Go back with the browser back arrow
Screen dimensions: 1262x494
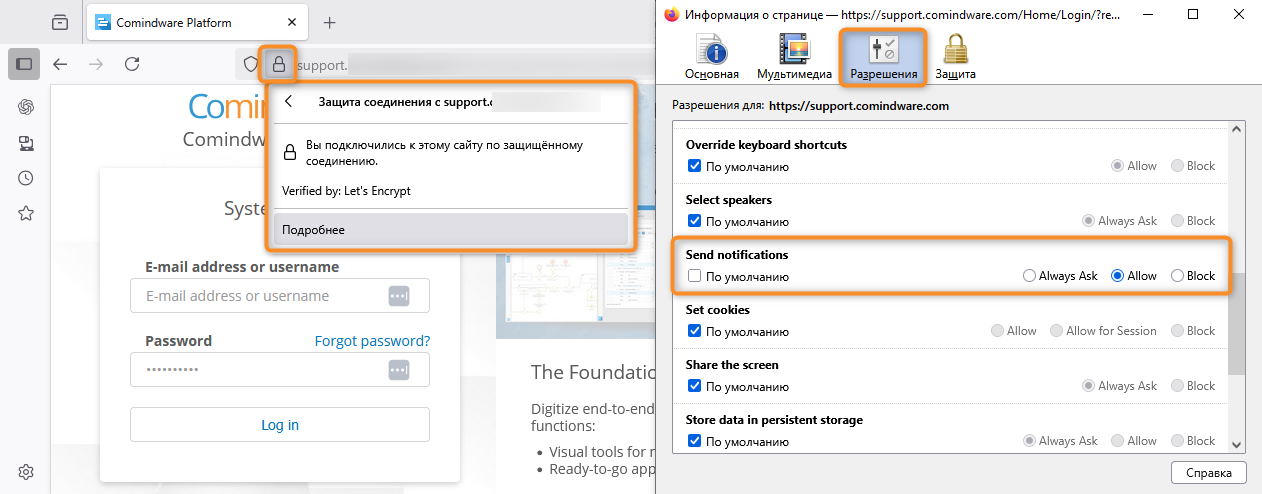click(x=60, y=64)
